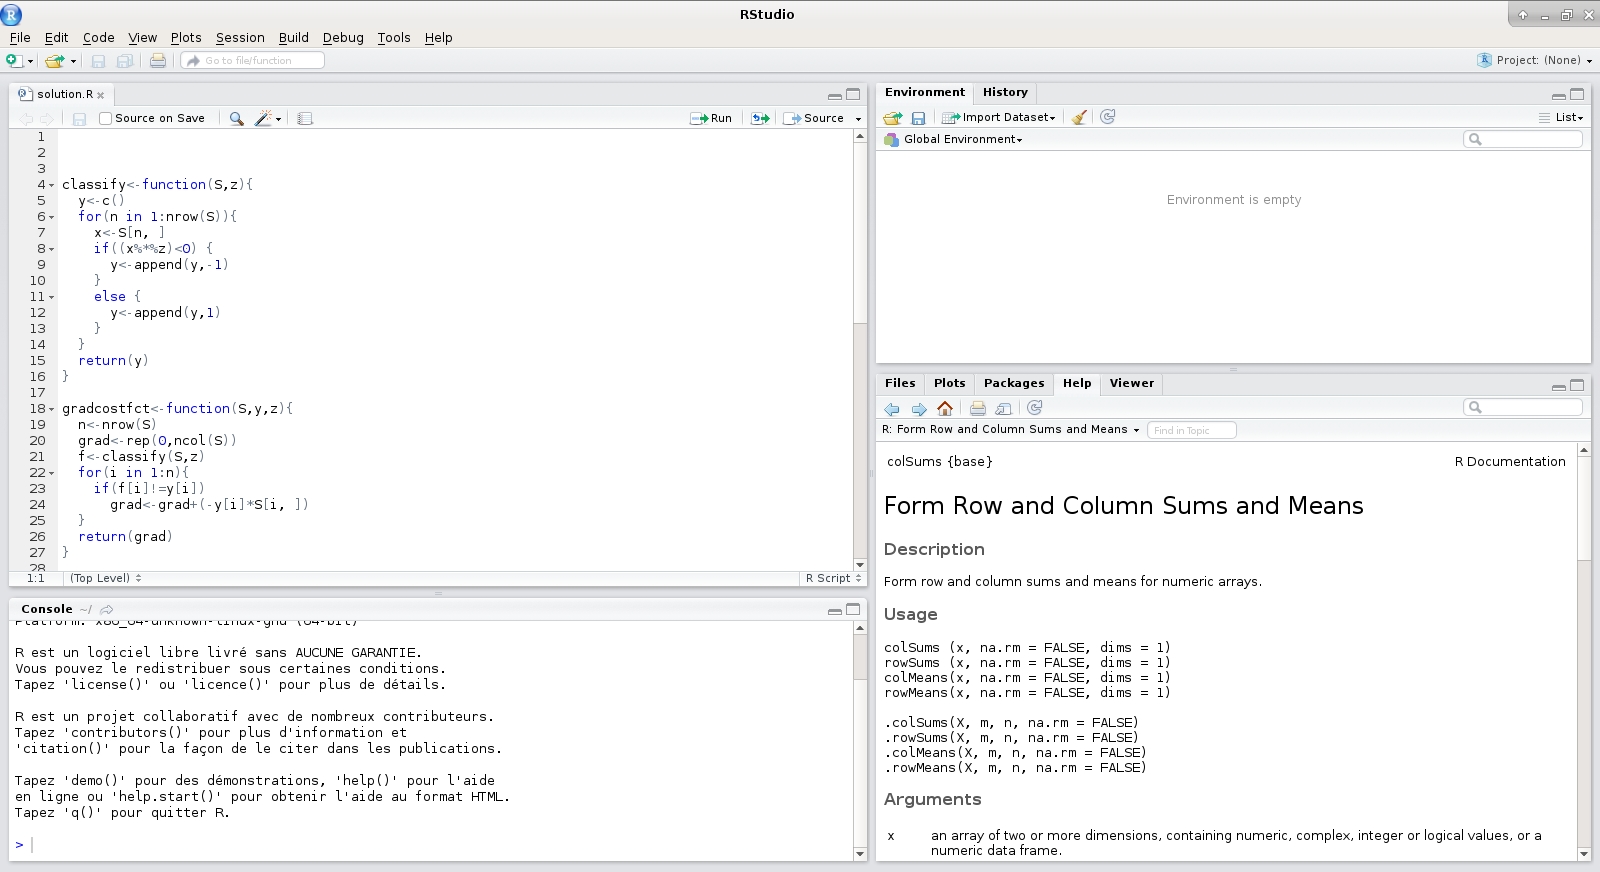This screenshot has height=872, width=1600.
Task: Maximize the Environment pane
Action: (x=1577, y=94)
